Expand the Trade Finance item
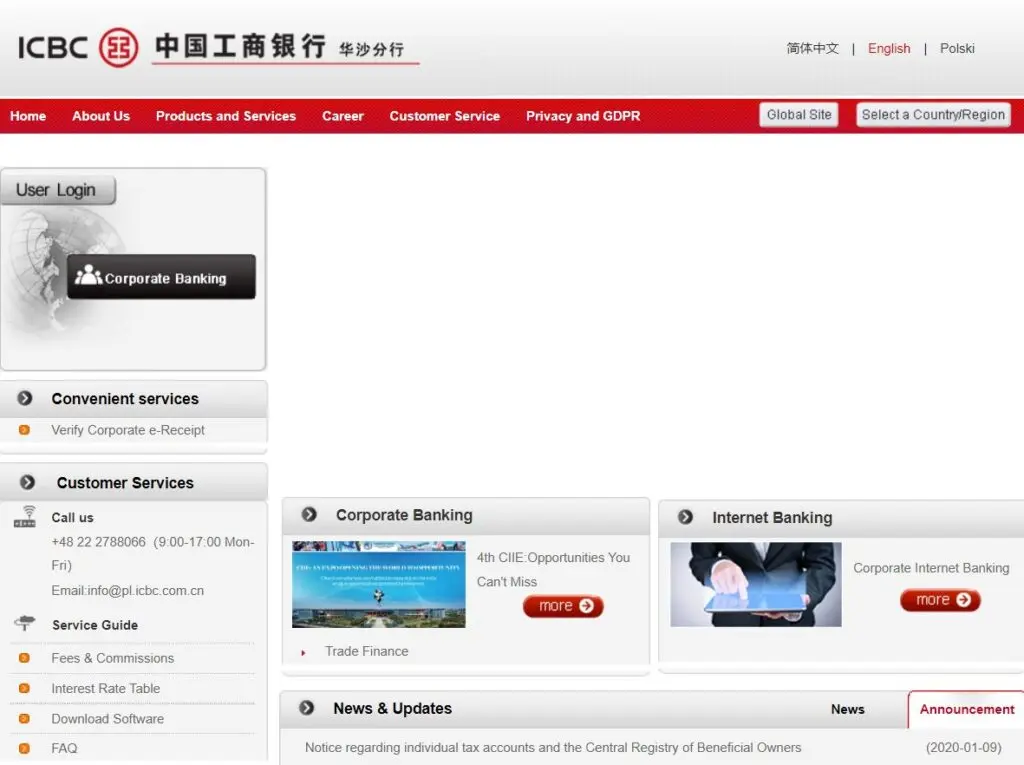Screen dimensions: 1024x765 coord(366,651)
